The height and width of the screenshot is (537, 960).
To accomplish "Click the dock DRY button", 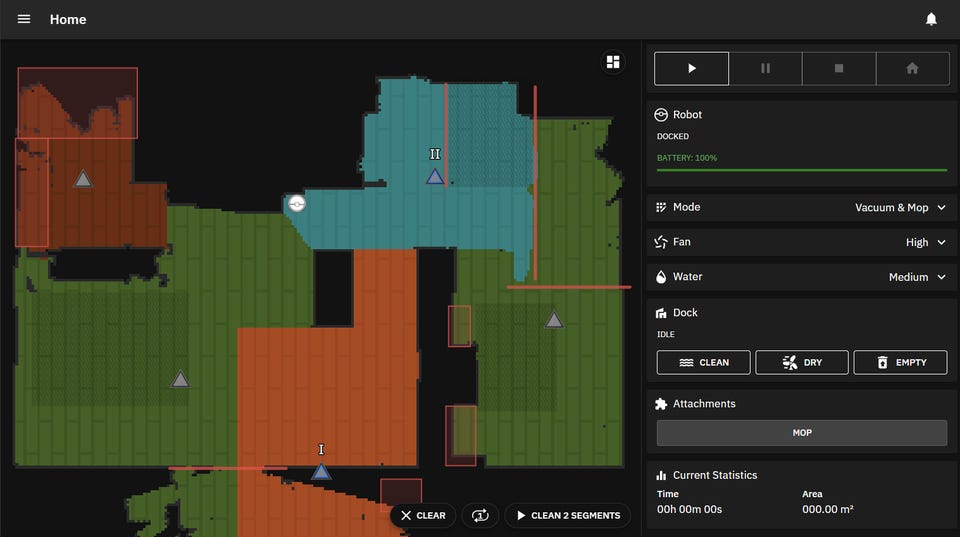I will click(802, 362).
